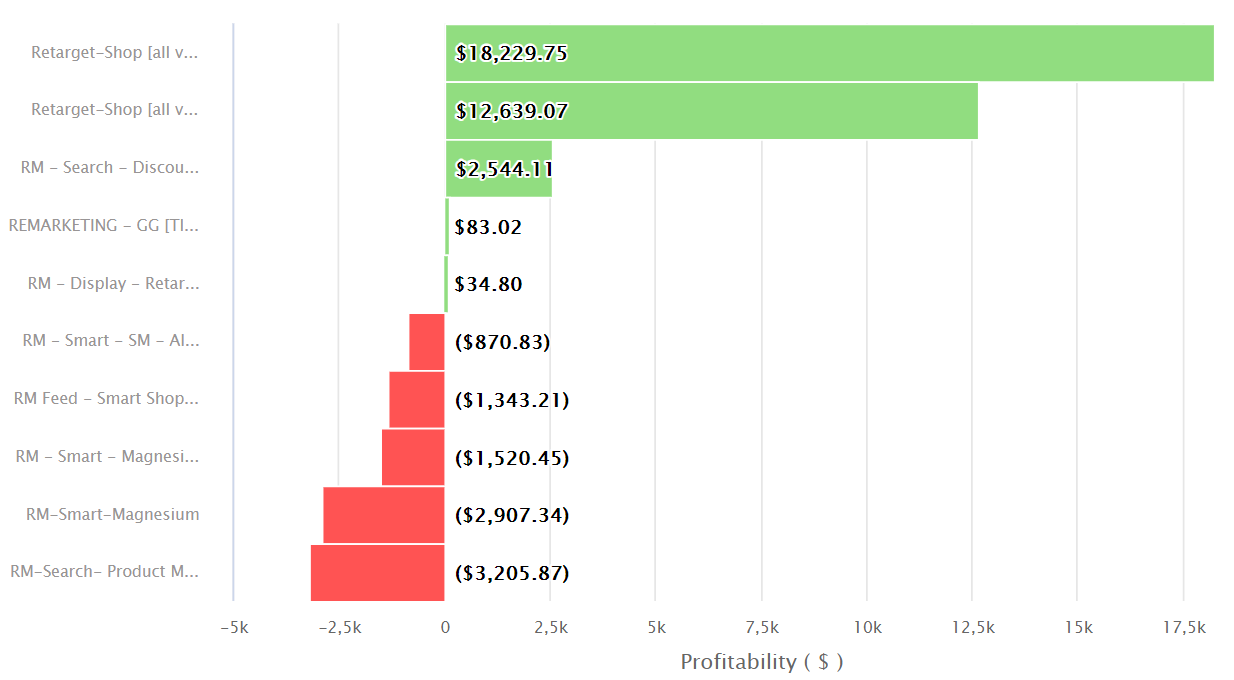1234x680 pixels.
Task: Click the $34.80 data label
Action: pos(488,285)
